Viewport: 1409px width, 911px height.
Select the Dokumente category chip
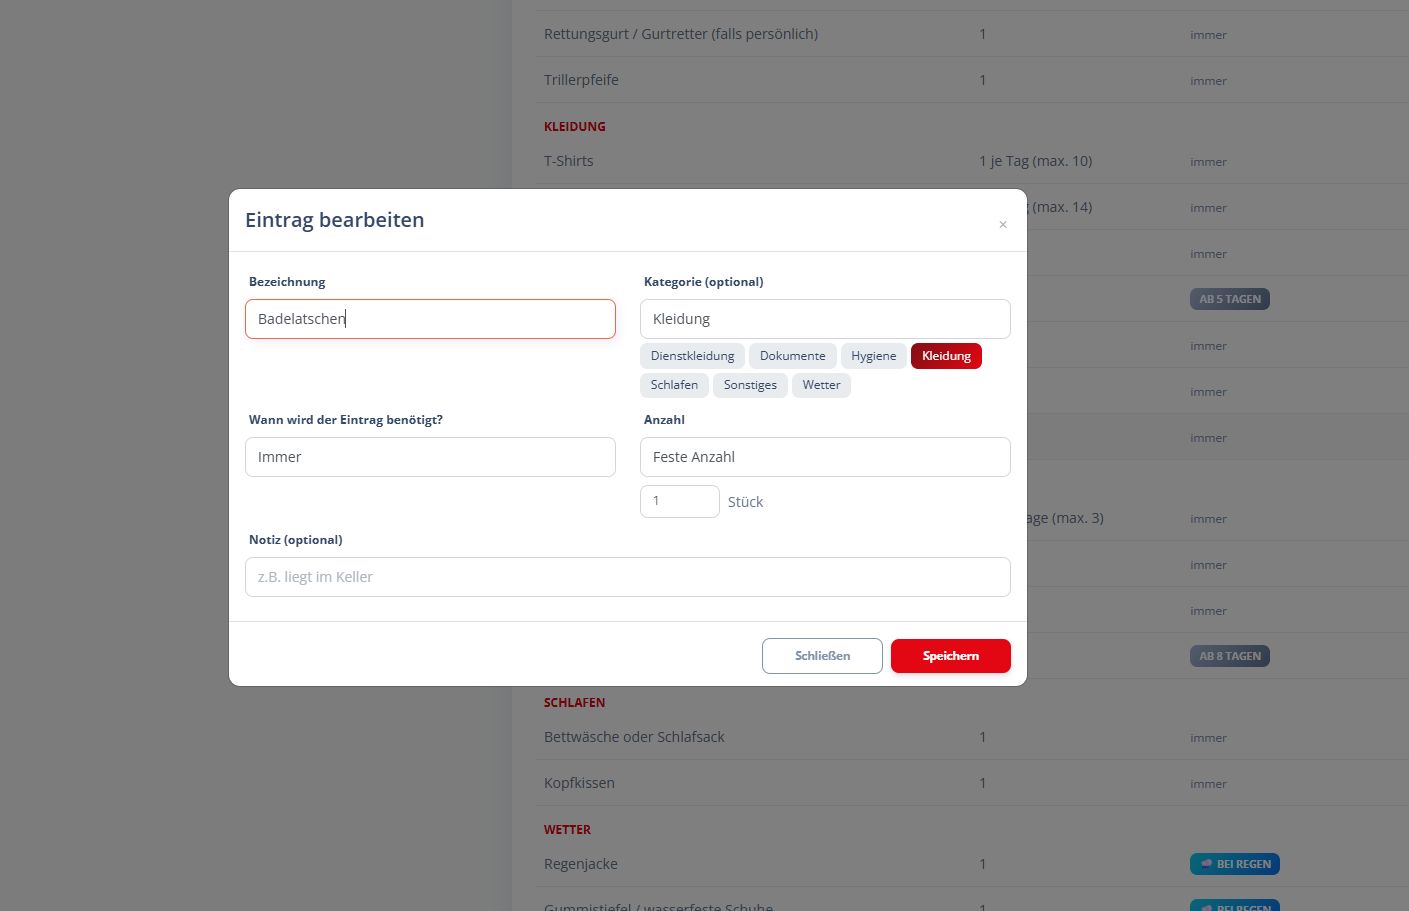793,356
